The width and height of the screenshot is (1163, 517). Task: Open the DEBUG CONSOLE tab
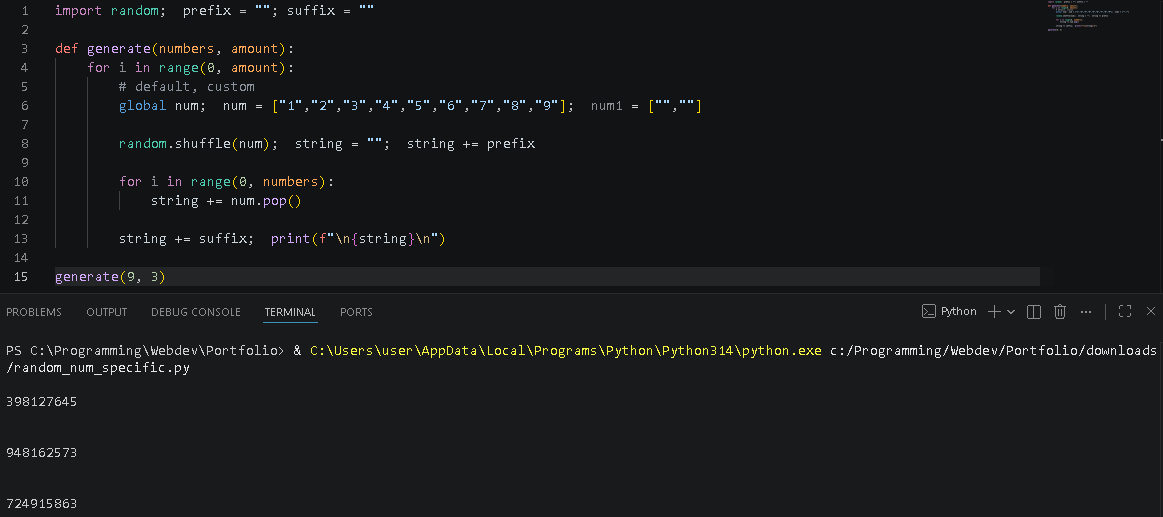click(x=196, y=312)
